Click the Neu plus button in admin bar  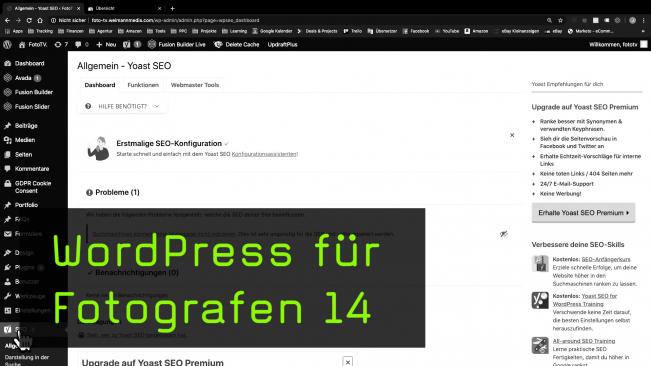(106, 44)
